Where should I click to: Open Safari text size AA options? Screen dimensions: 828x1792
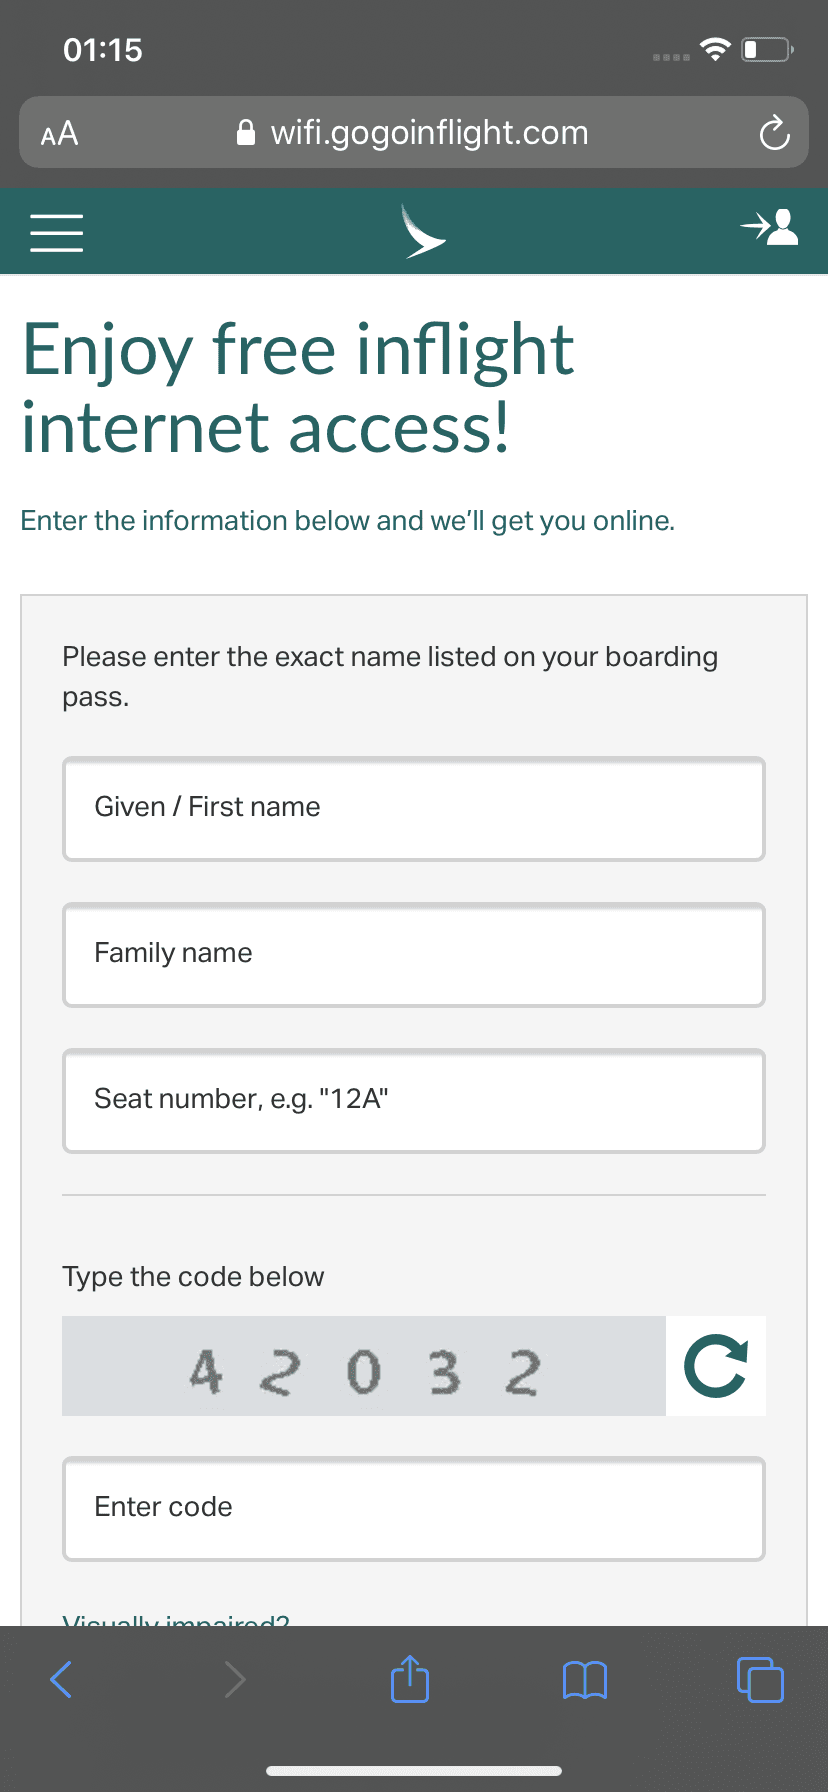pyautogui.click(x=59, y=133)
